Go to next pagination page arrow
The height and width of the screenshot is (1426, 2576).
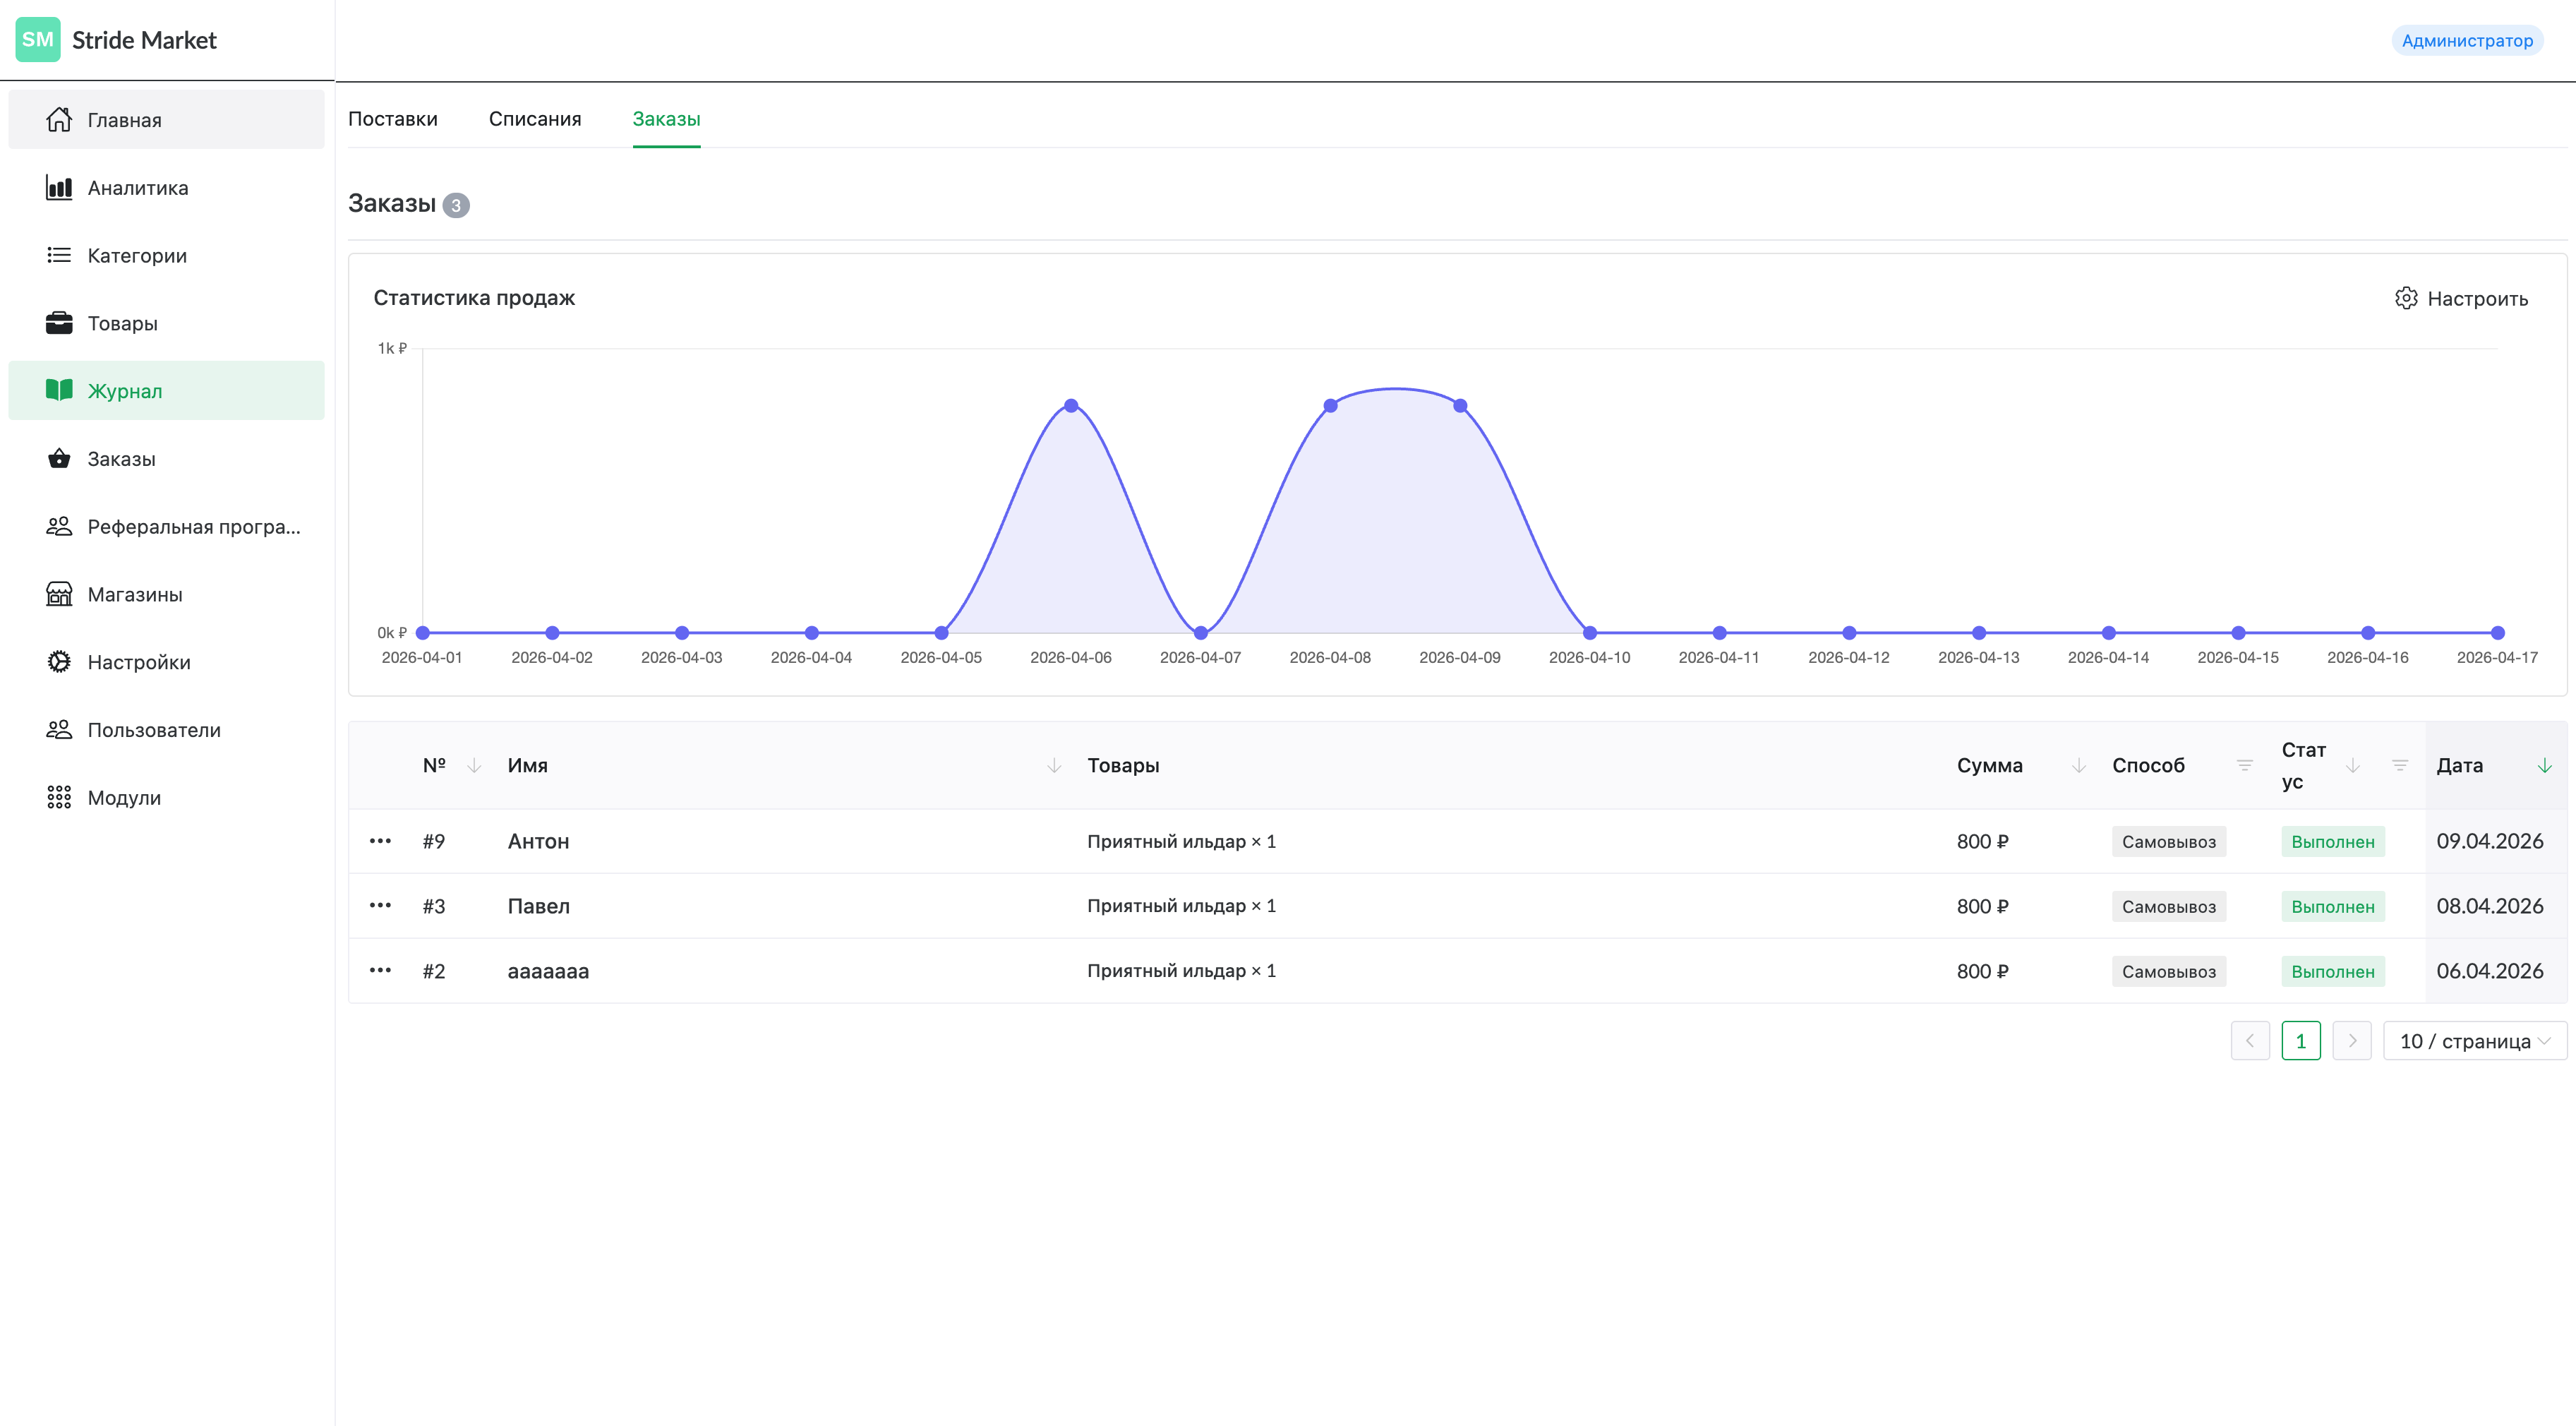tap(2351, 1041)
